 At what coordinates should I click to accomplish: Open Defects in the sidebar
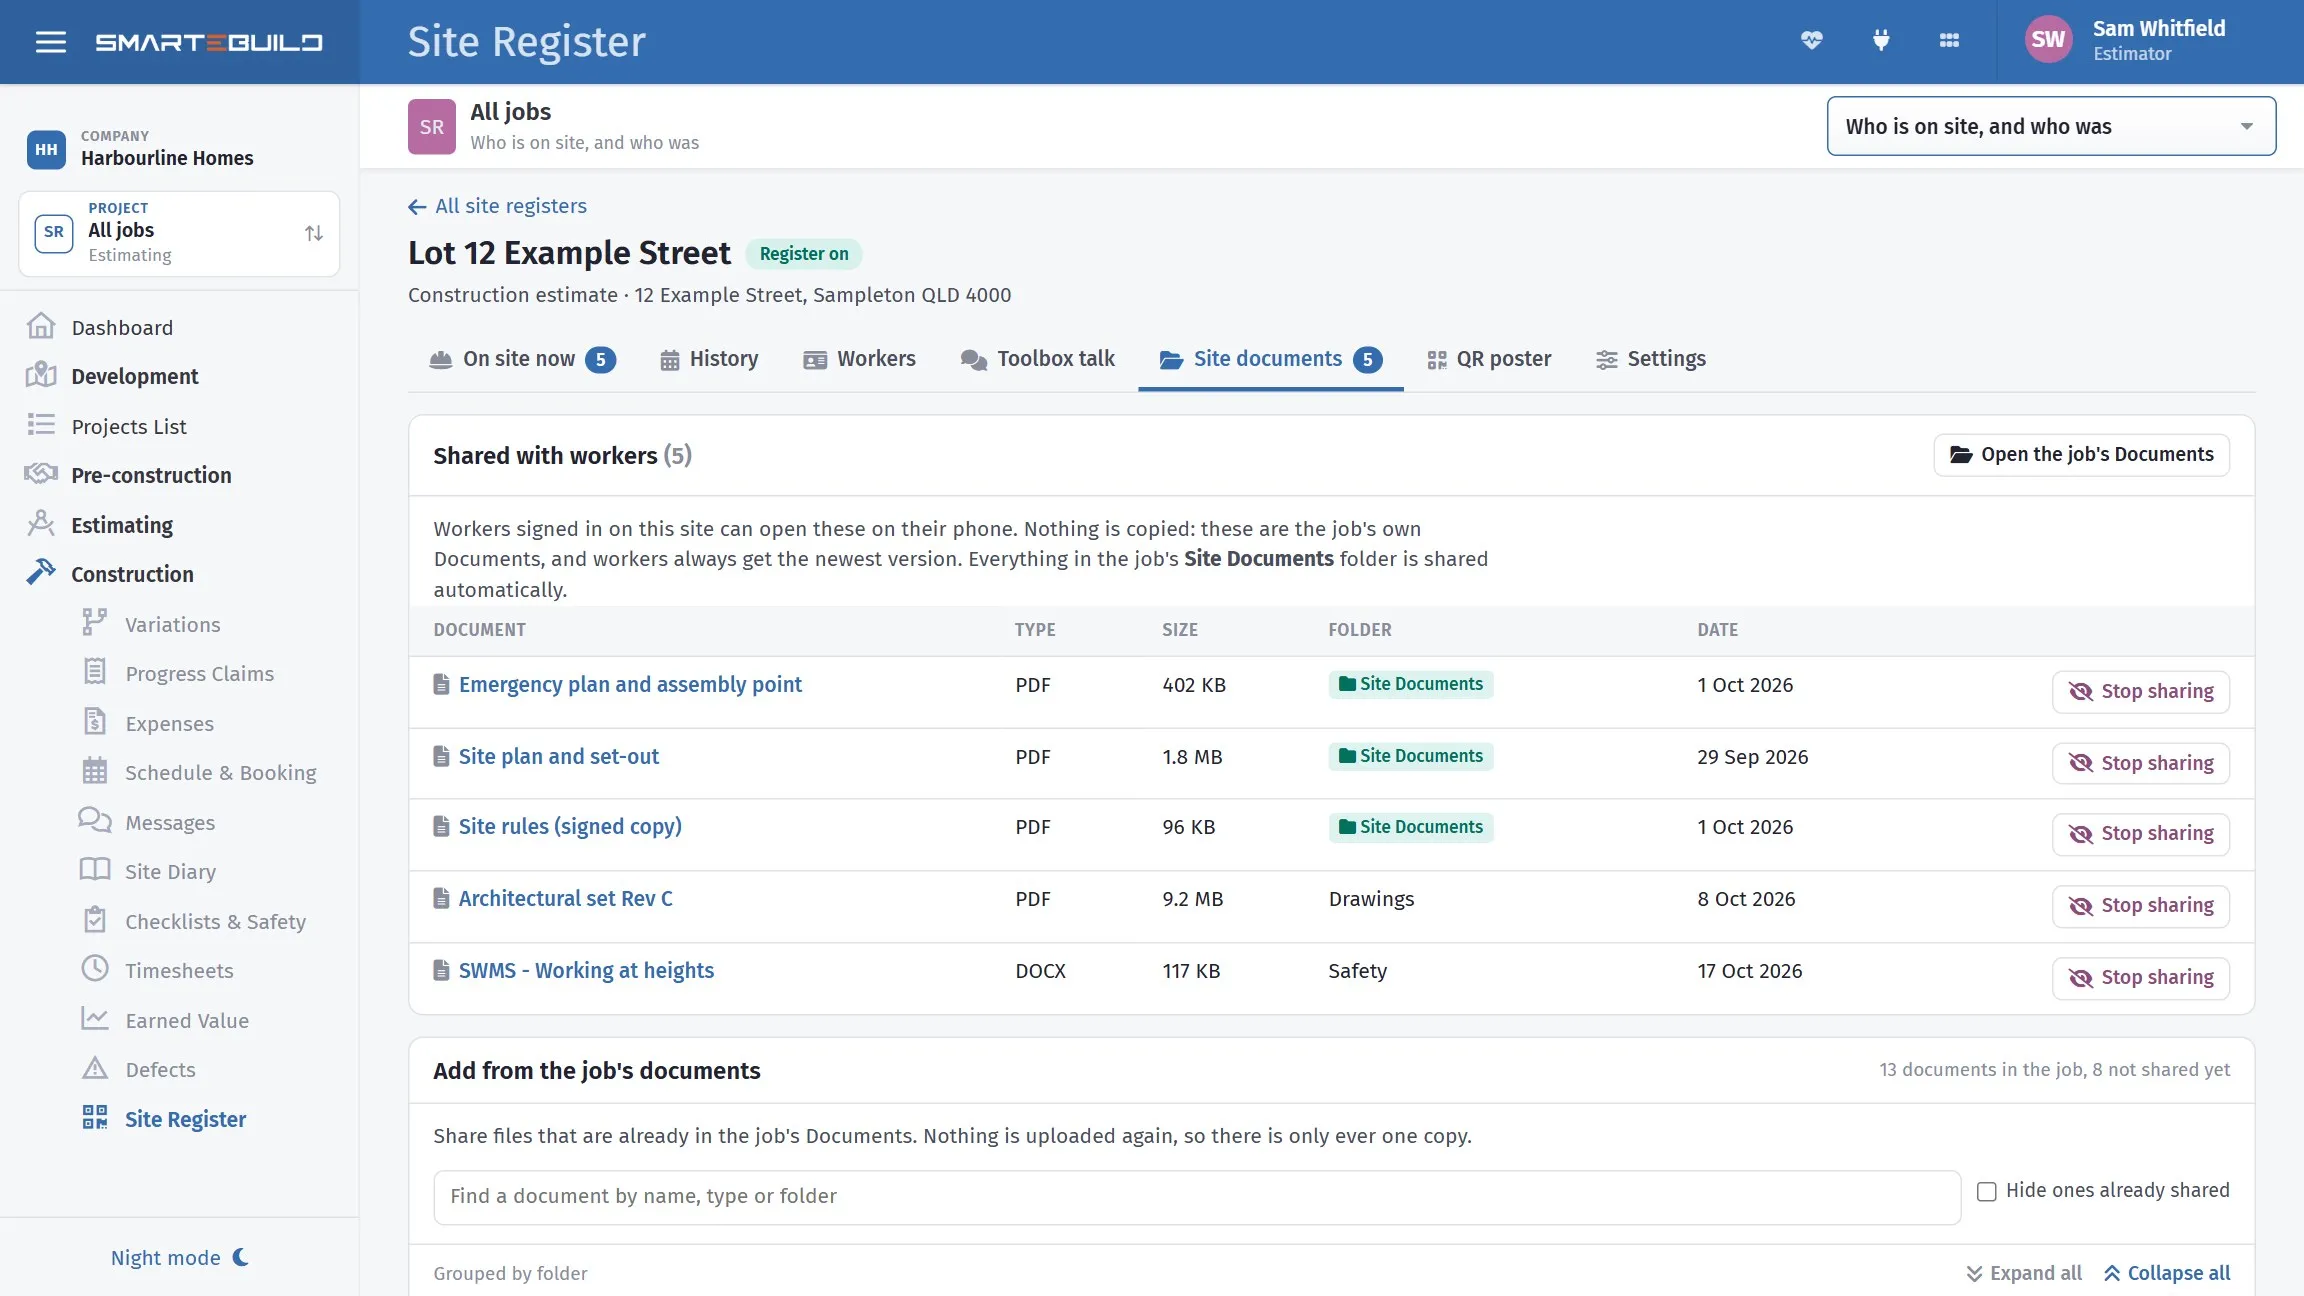(x=160, y=1069)
